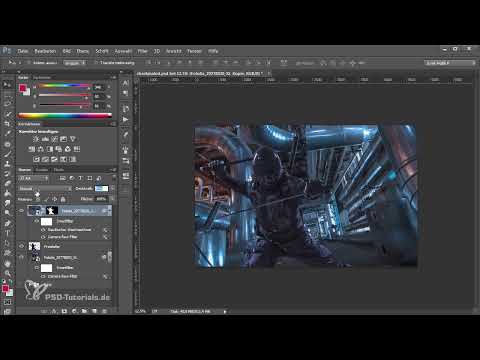
Task: Click the Fläche fill value field
Action: [x=101, y=199]
